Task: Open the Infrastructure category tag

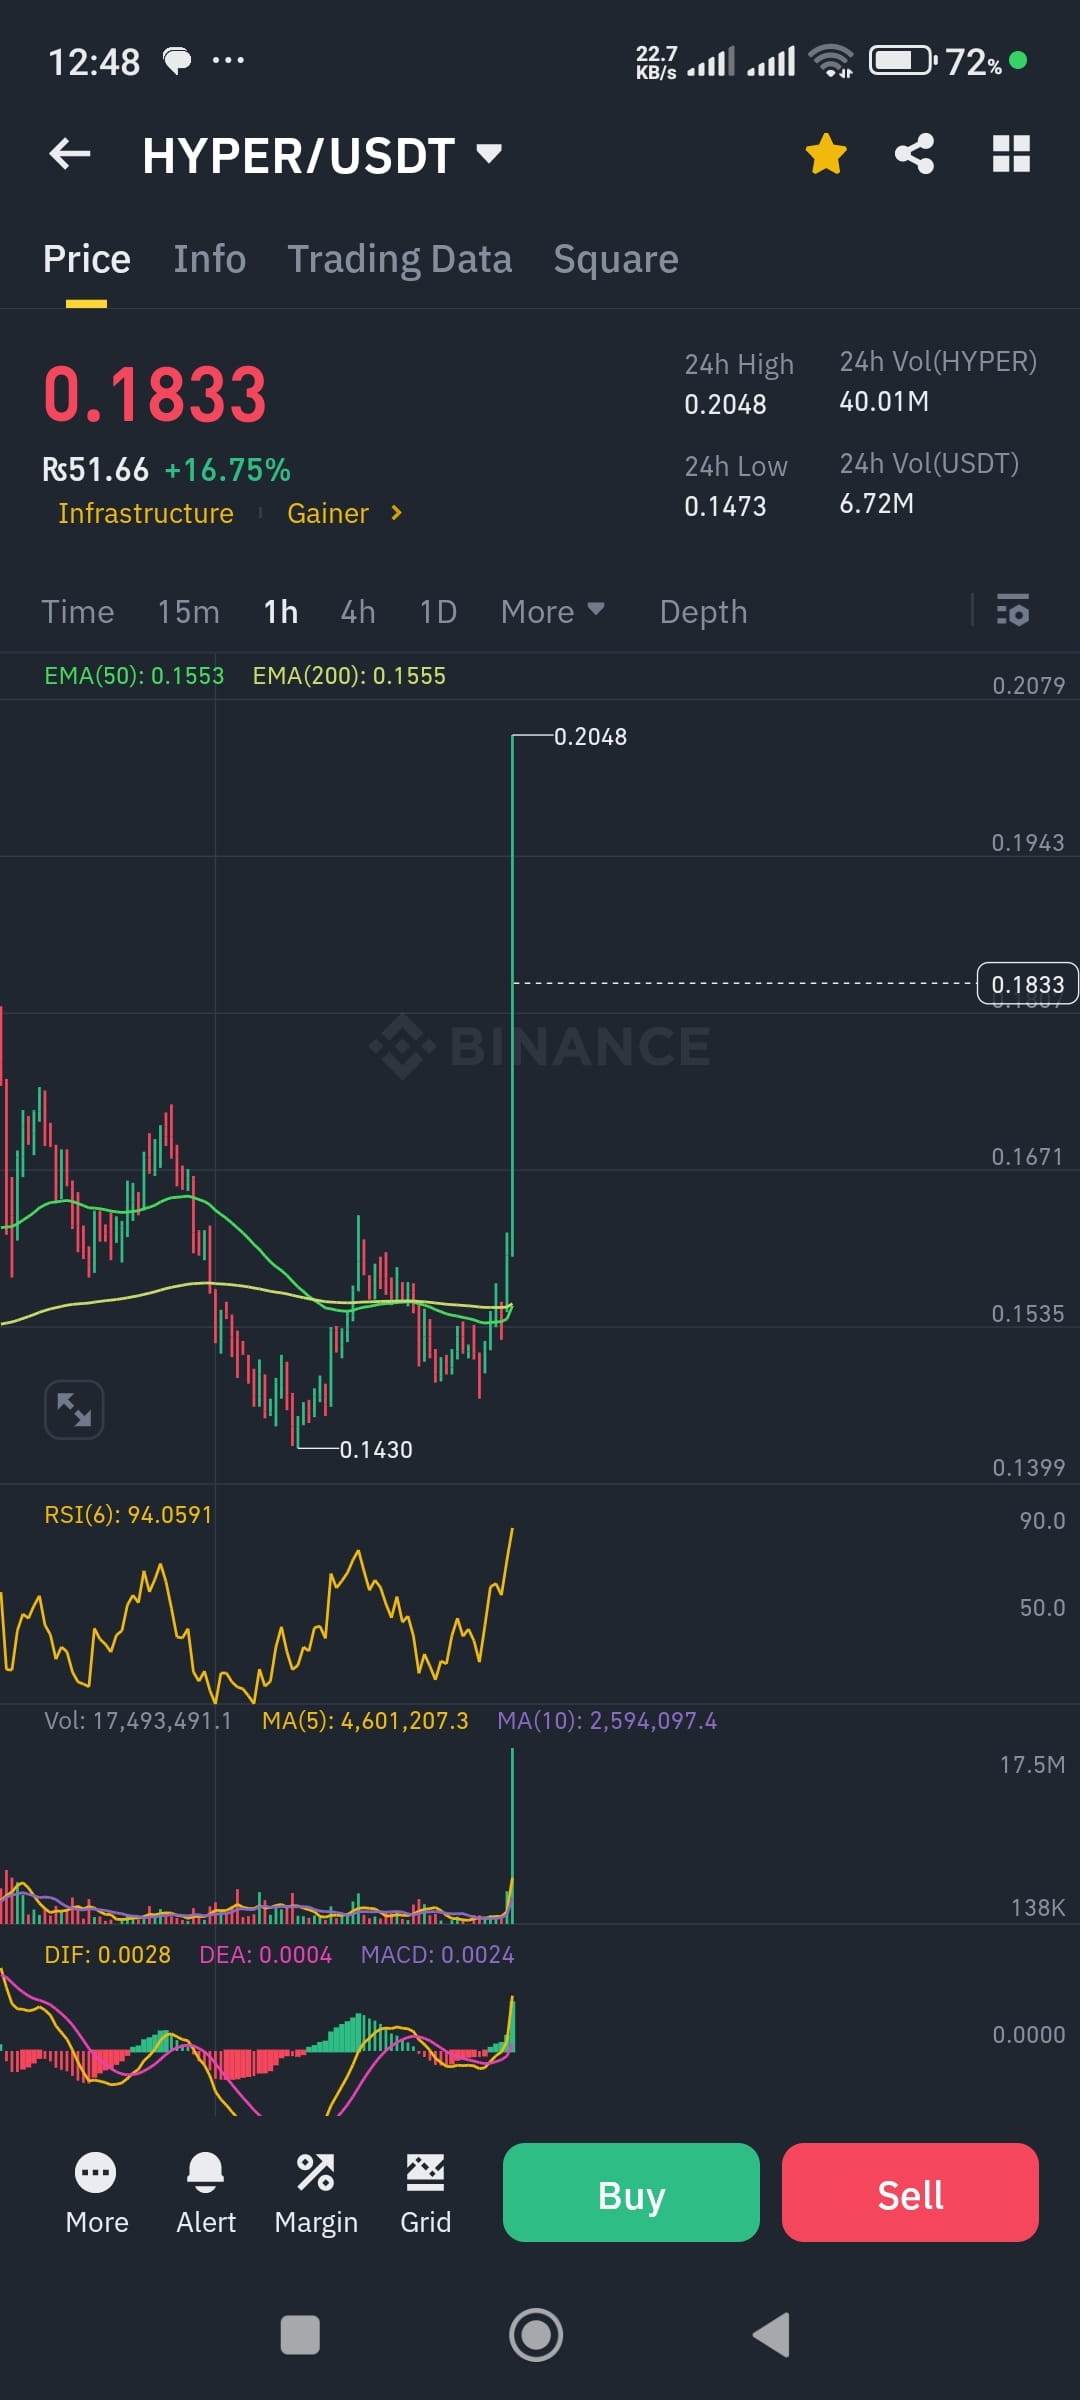Action: coord(146,513)
